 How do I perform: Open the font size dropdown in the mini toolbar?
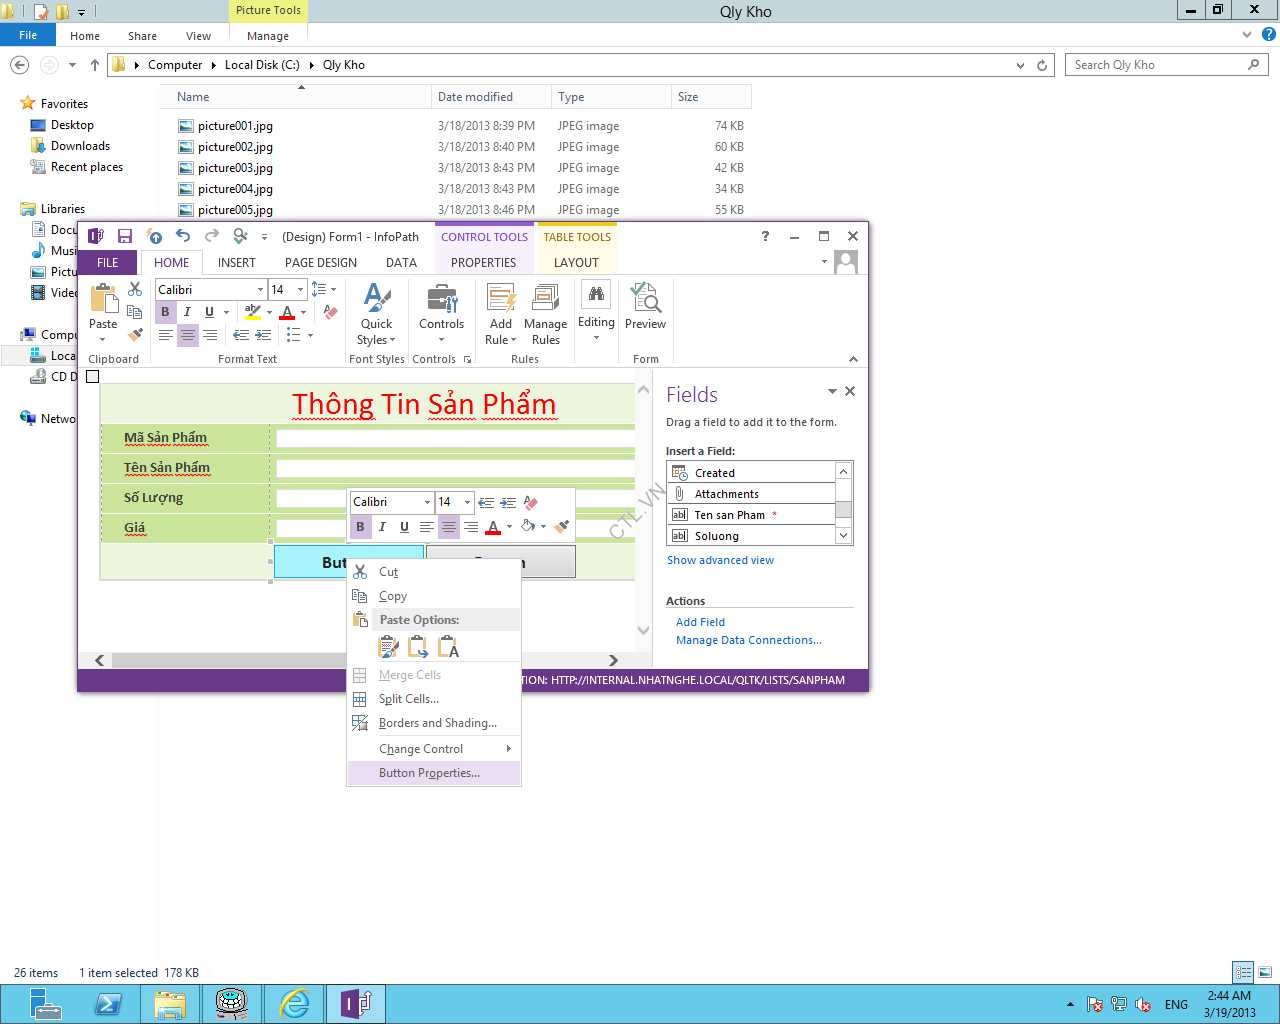[x=467, y=502]
